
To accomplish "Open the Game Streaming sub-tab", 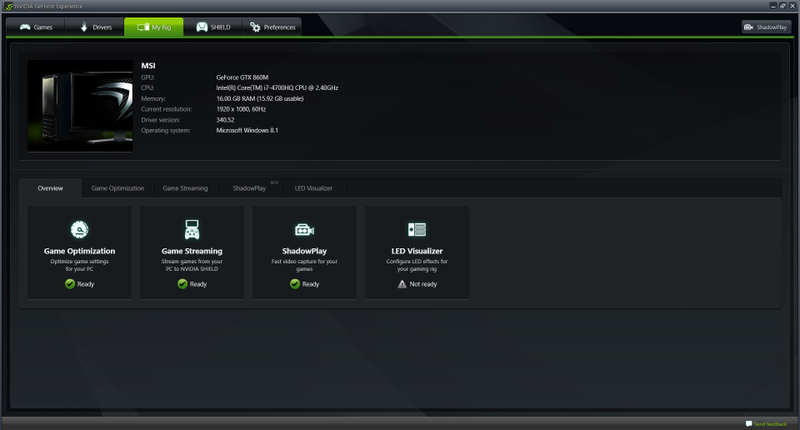I will [185, 188].
